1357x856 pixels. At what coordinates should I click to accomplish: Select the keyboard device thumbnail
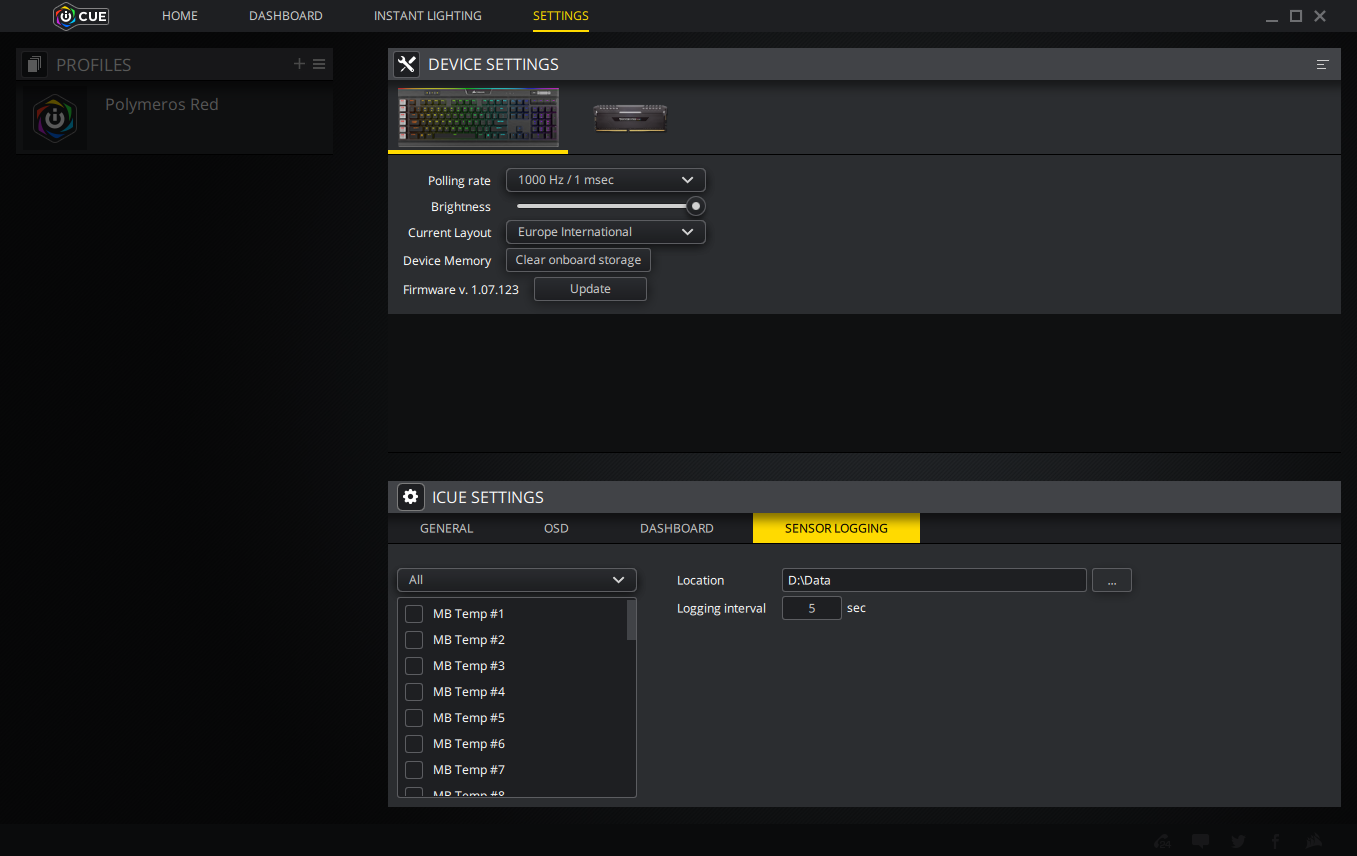478,118
